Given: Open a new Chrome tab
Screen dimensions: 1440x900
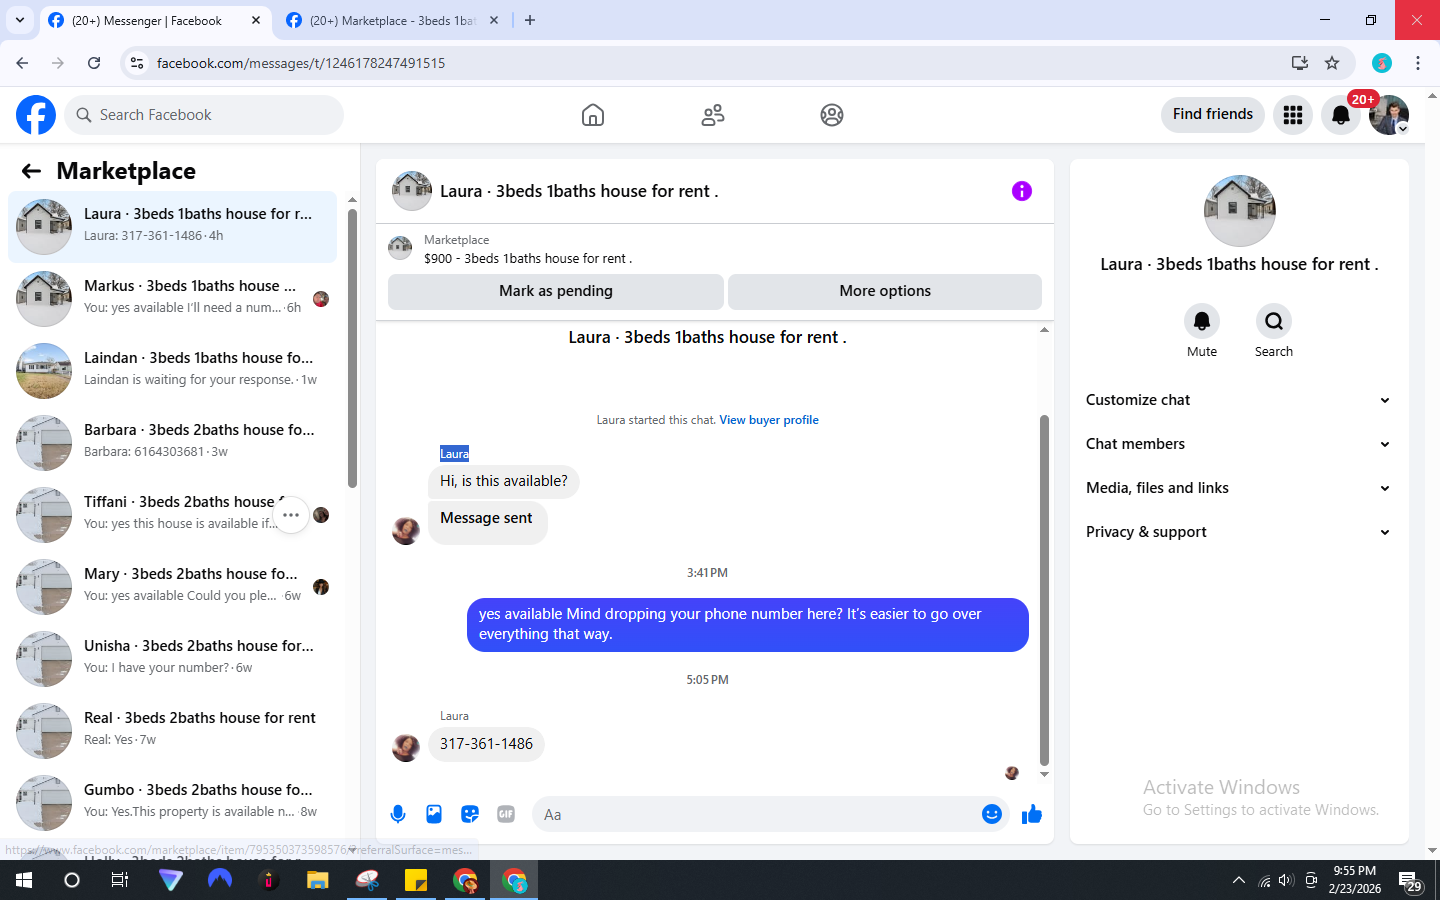Looking at the screenshot, I should [x=530, y=20].
